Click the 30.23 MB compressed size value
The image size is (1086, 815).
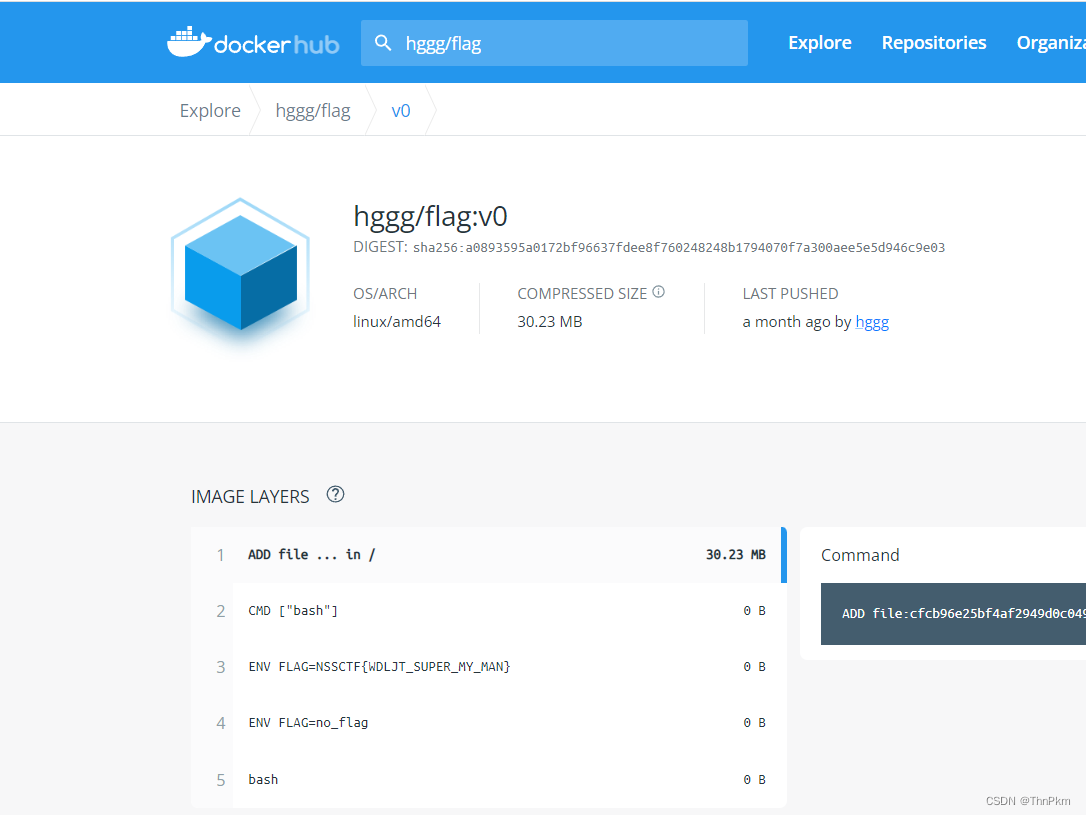point(550,322)
